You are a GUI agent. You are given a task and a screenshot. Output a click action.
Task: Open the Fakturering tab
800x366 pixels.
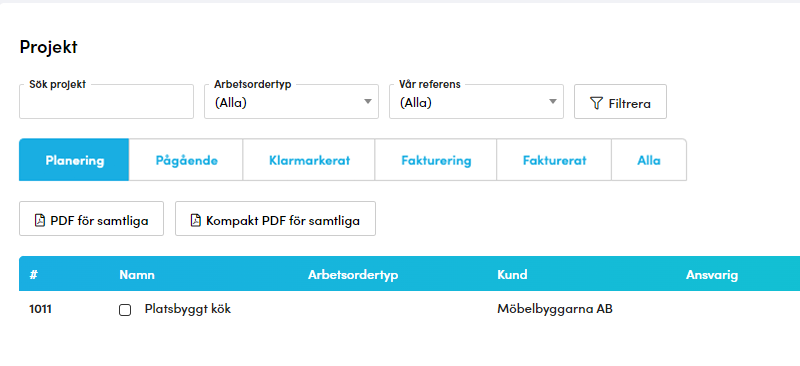coord(436,160)
